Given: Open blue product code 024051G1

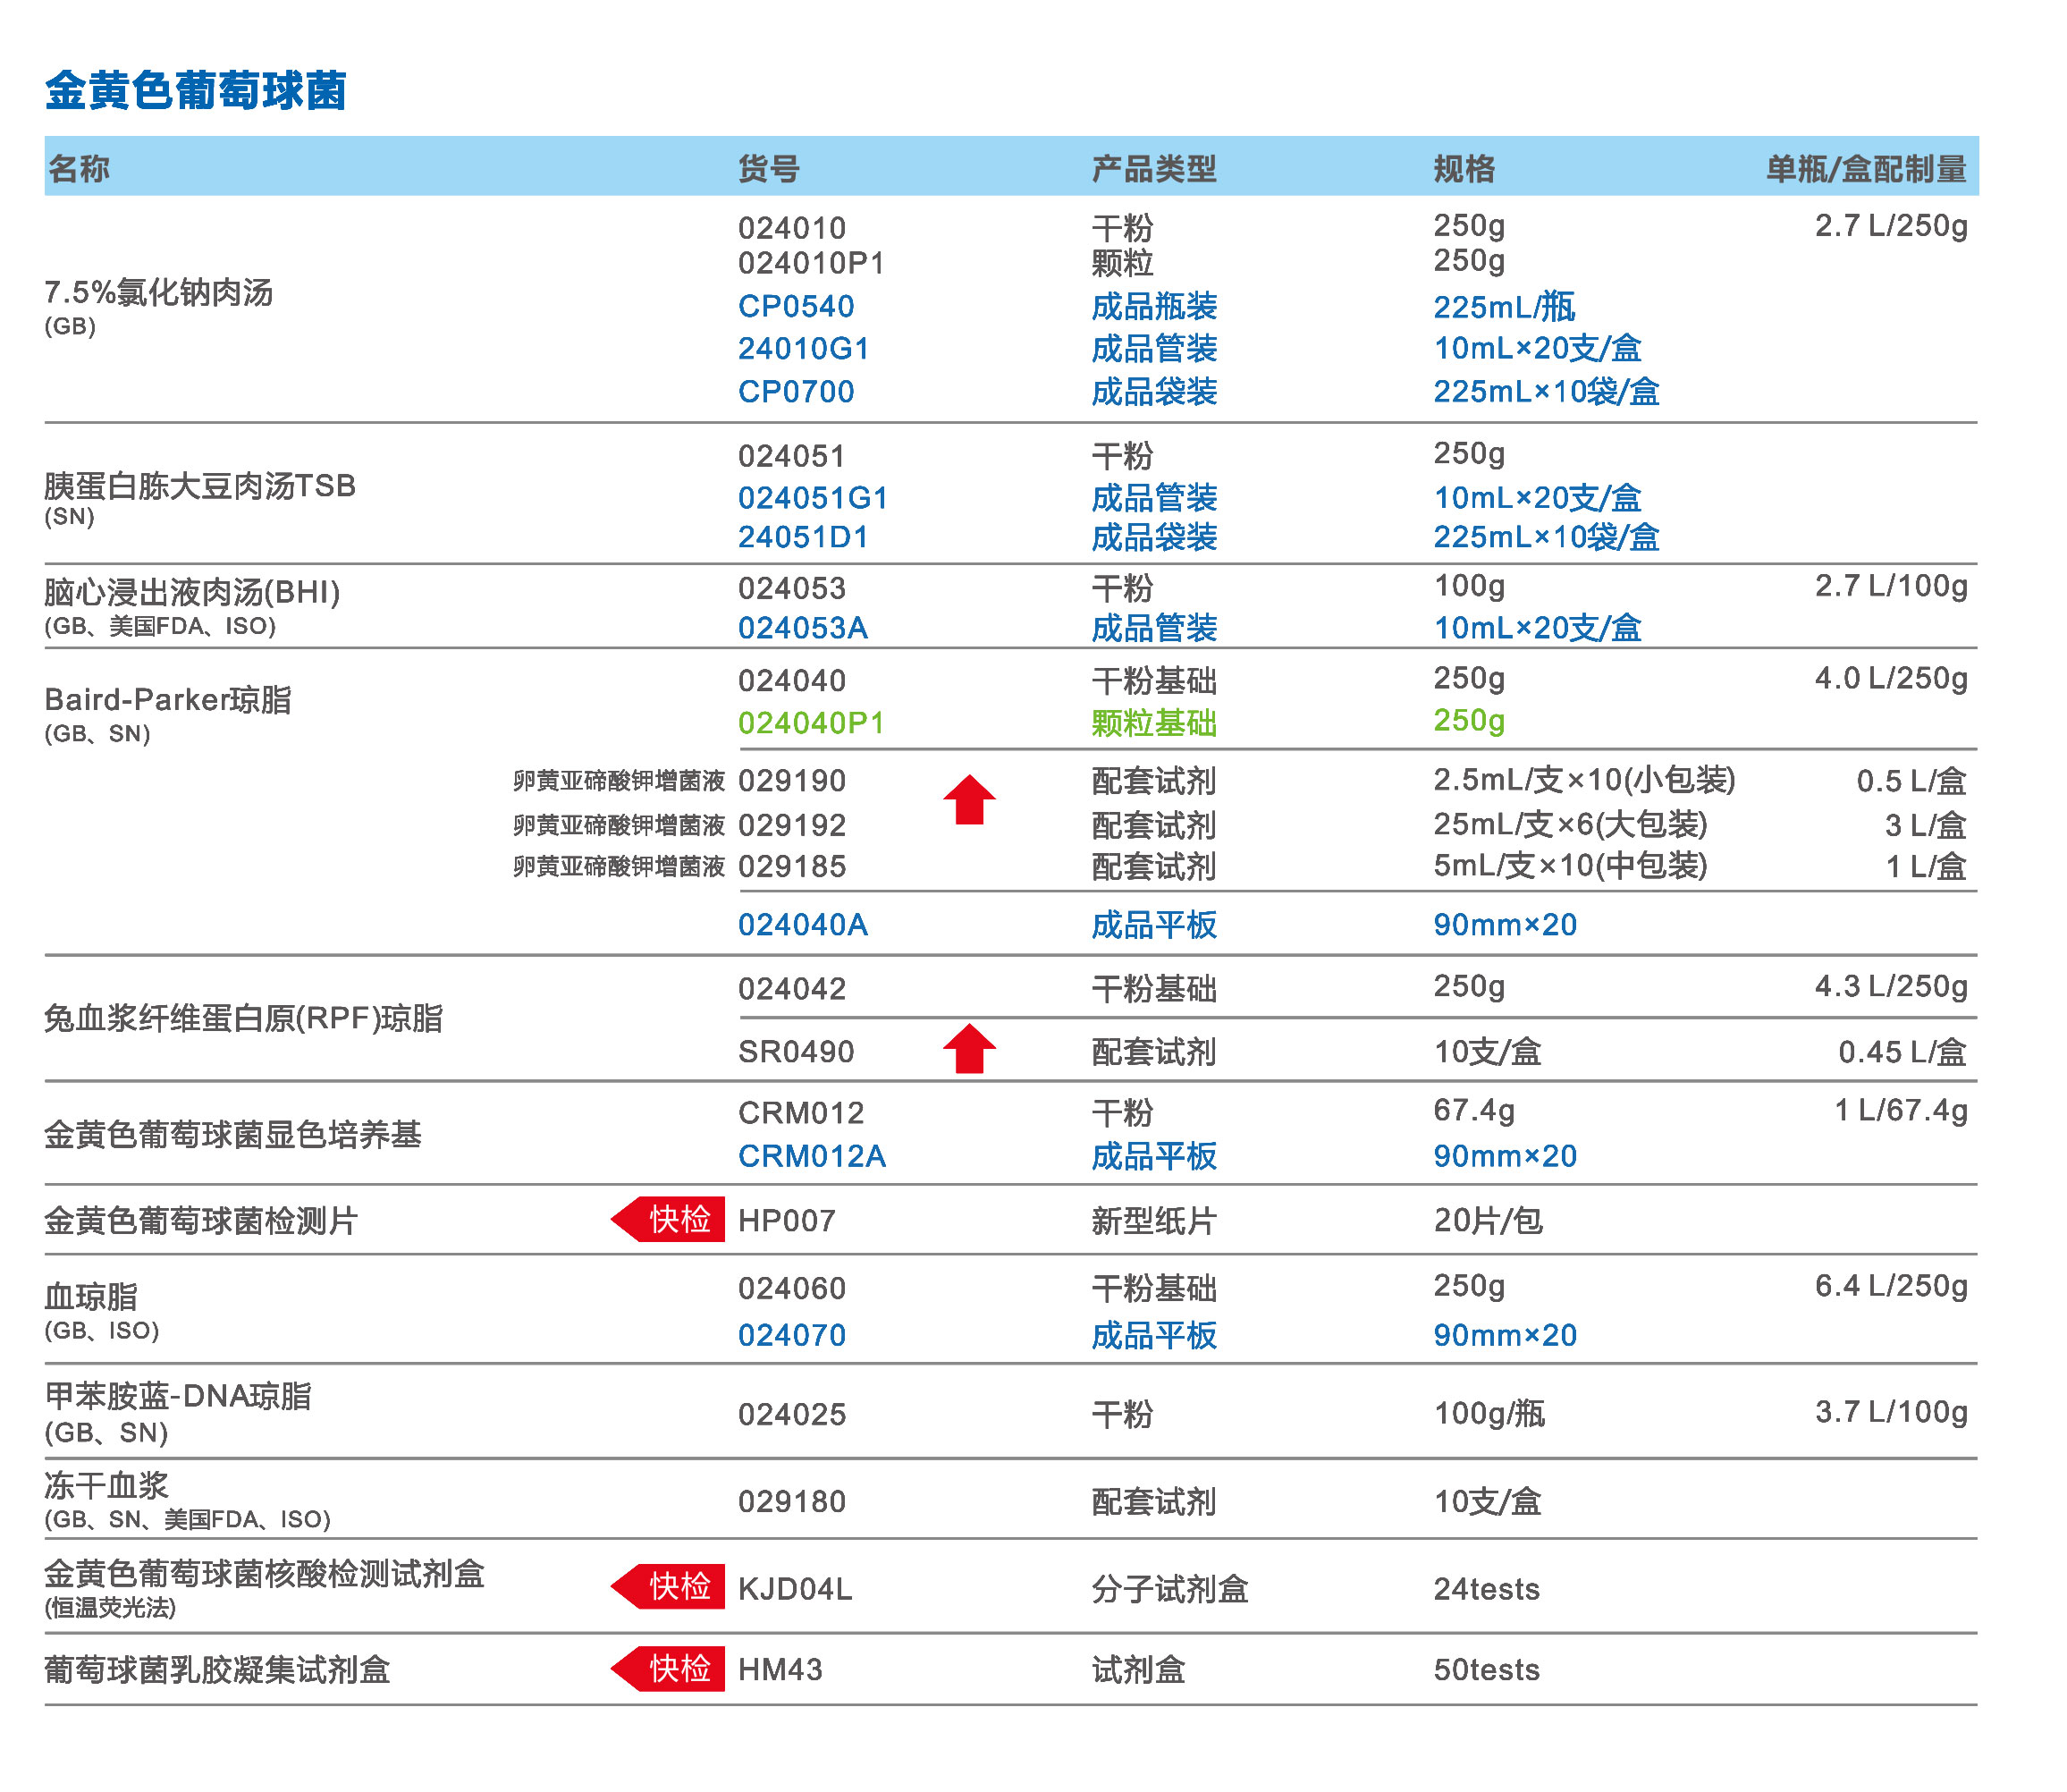Looking at the screenshot, I should point(813,497).
